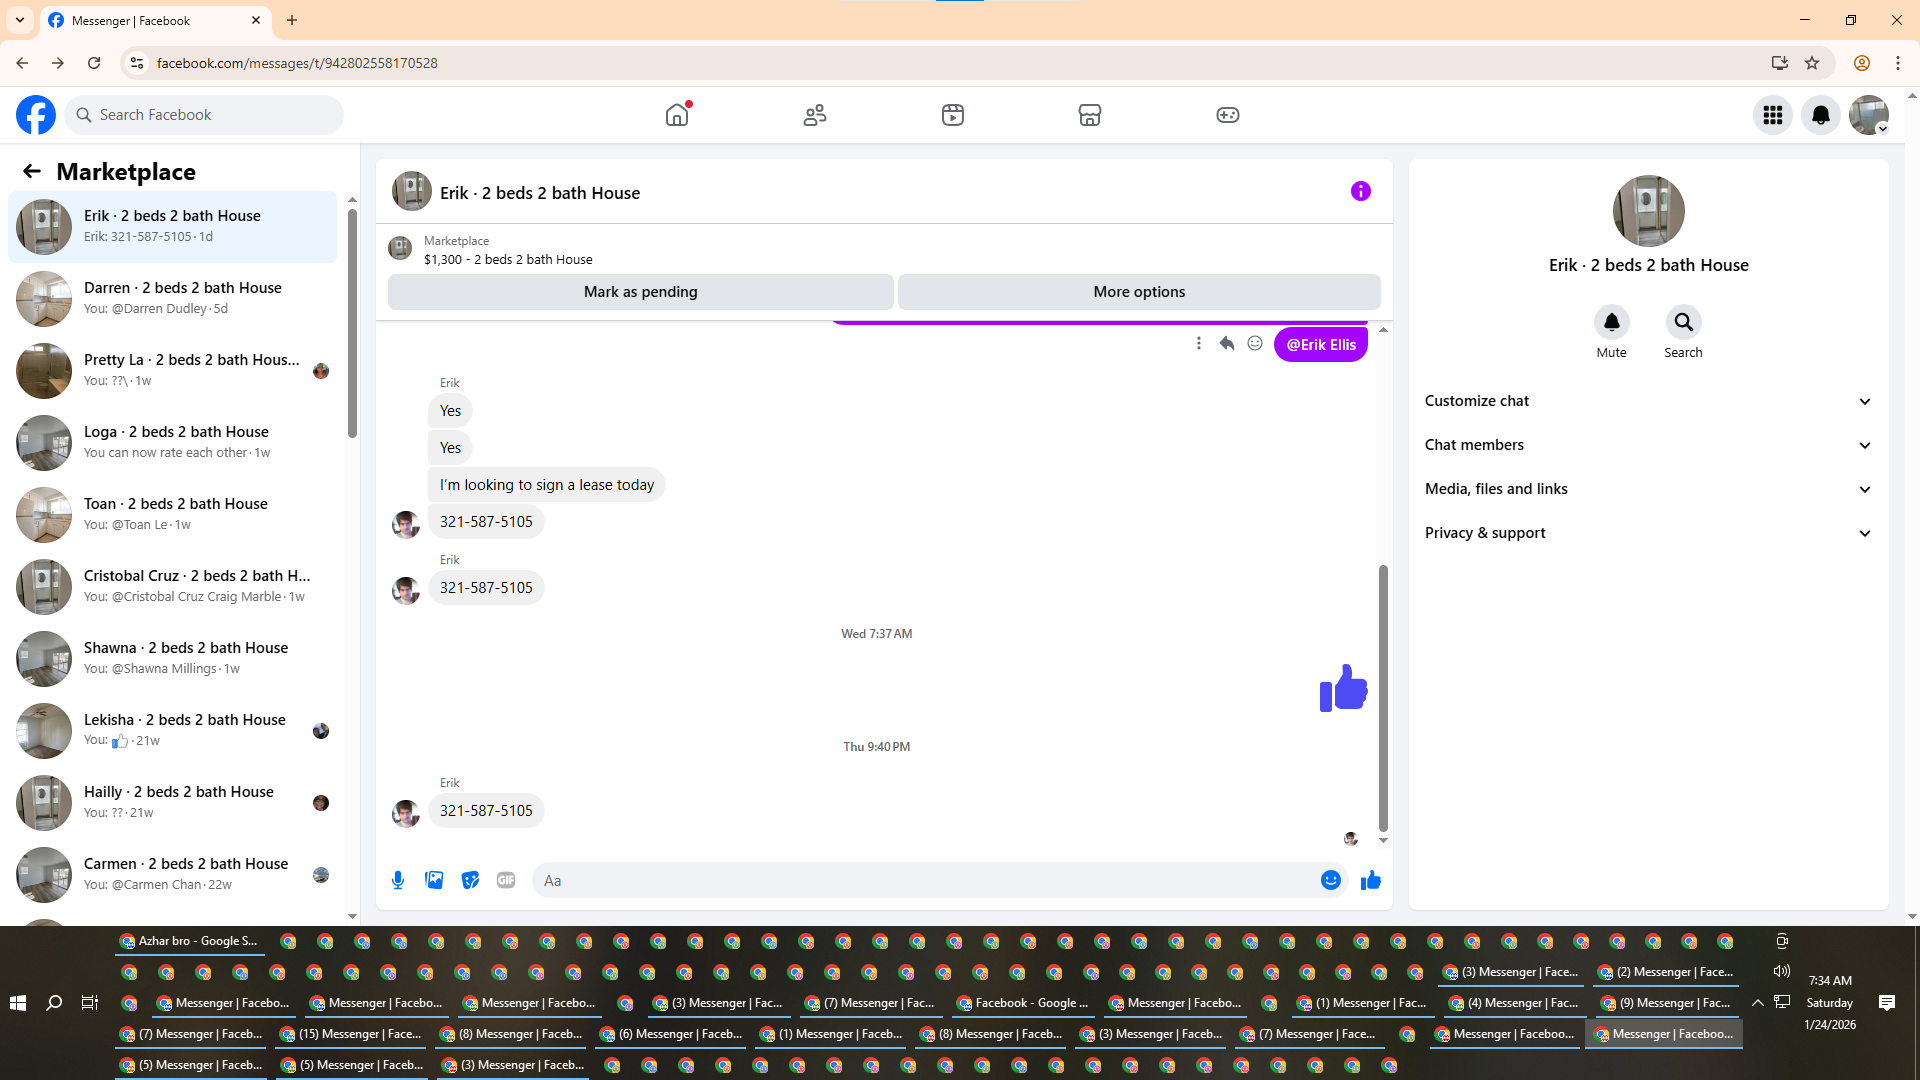Expand the Customize chat section

1648,401
